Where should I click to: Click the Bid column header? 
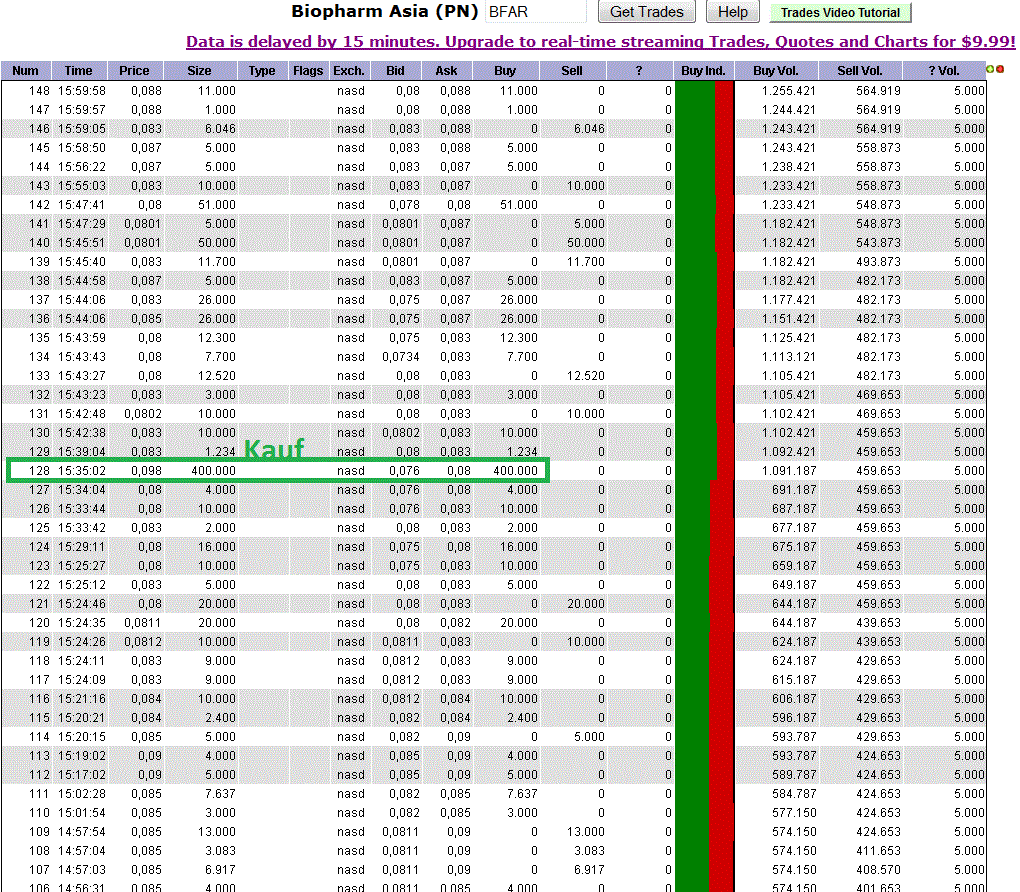pos(395,70)
